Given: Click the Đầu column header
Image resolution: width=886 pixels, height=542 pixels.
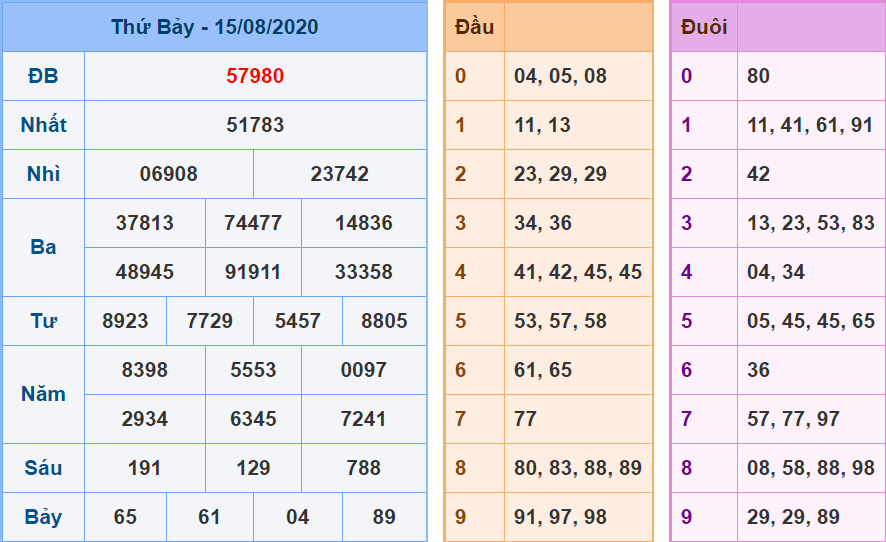Looking at the screenshot, I should click(474, 27).
